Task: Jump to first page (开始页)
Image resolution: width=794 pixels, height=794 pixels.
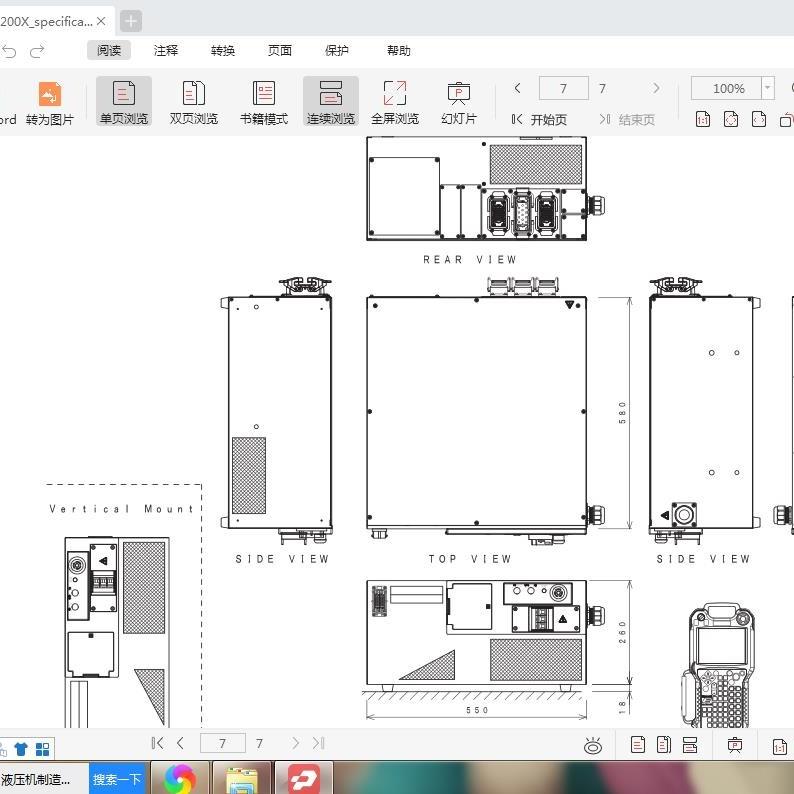Action: tap(539, 120)
